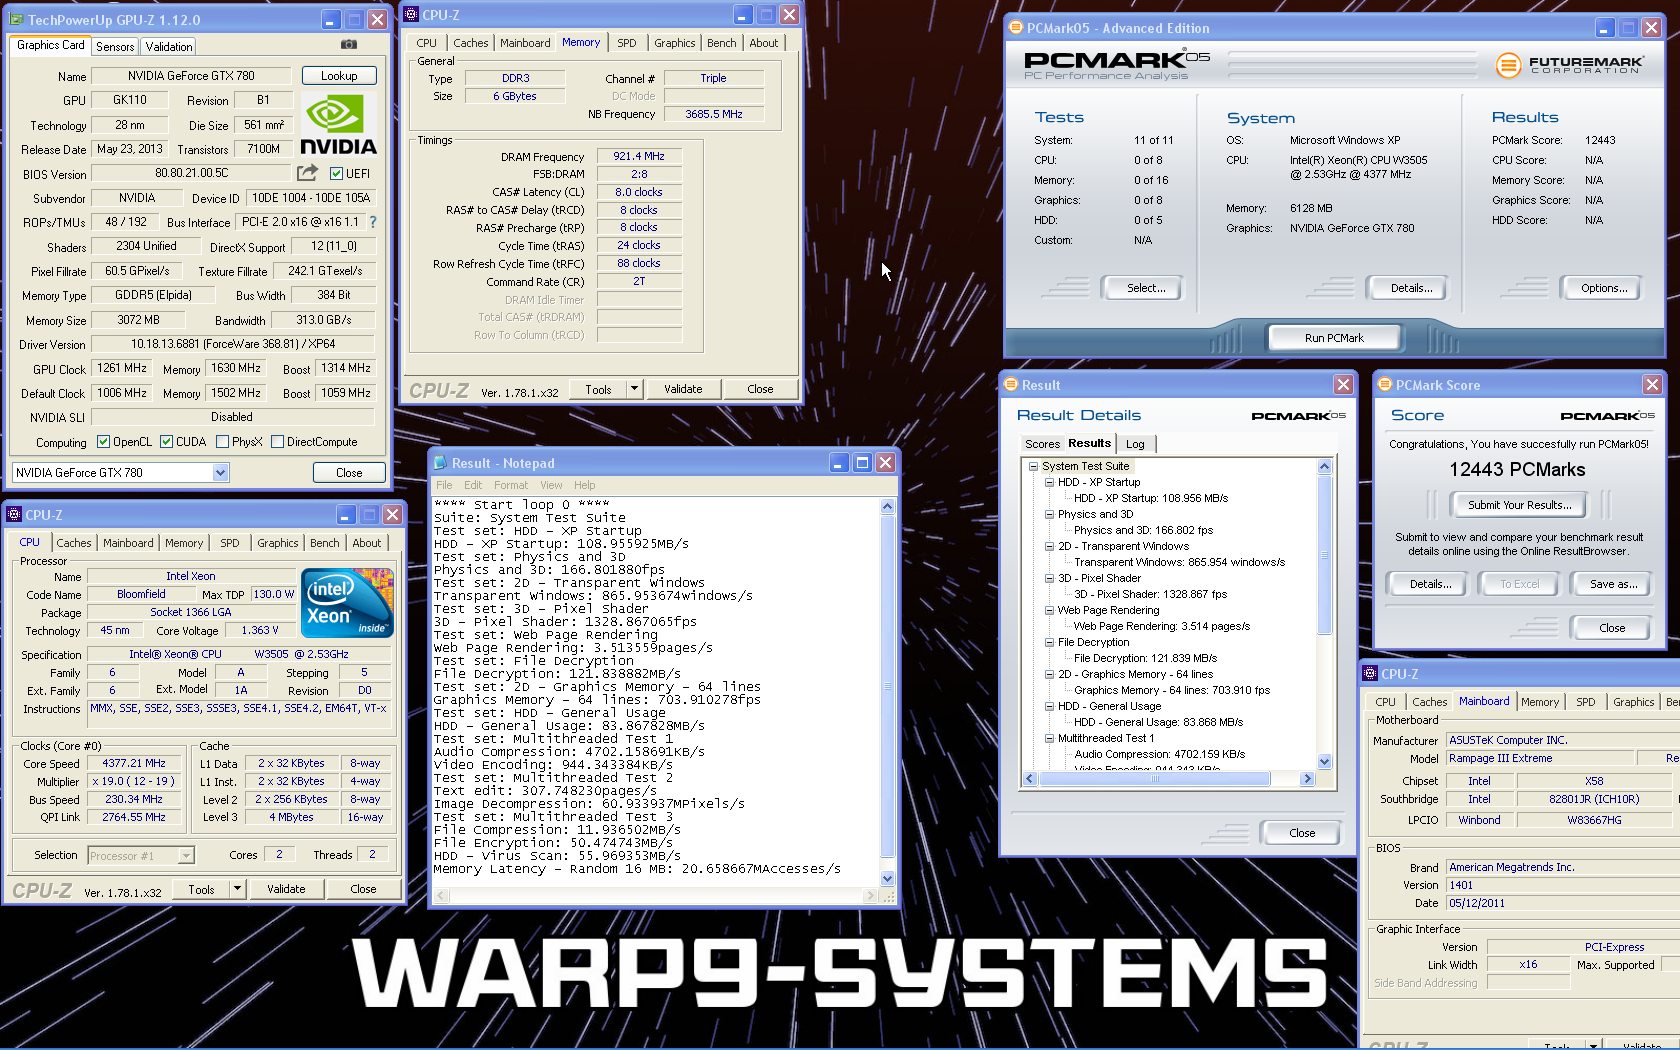
Task: Open Tools dropdown arrow in memory CPU-Z
Action: pyautogui.click(x=634, y=389)
